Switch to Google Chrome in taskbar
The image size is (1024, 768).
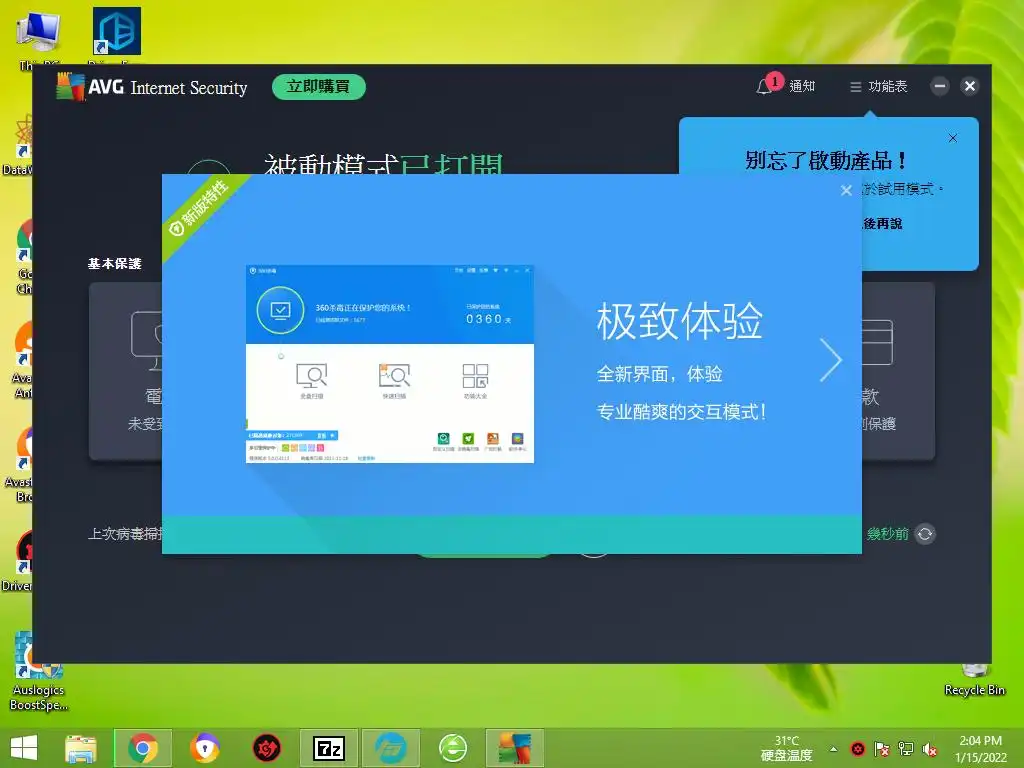click(x=143, y=748)
